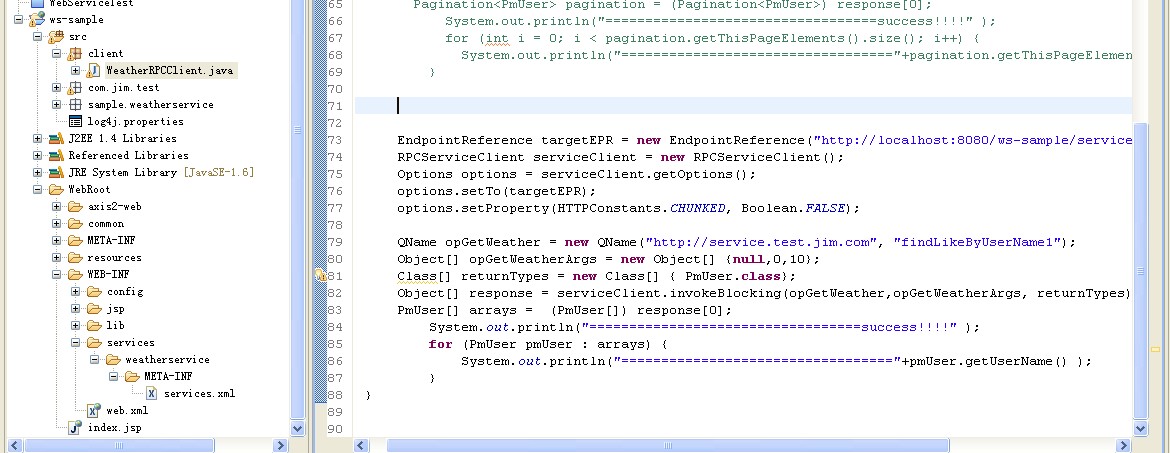This screenshot has height=453, width=1170.
Task: Click warning marker on line 81
Action: [x=321, y=275]
